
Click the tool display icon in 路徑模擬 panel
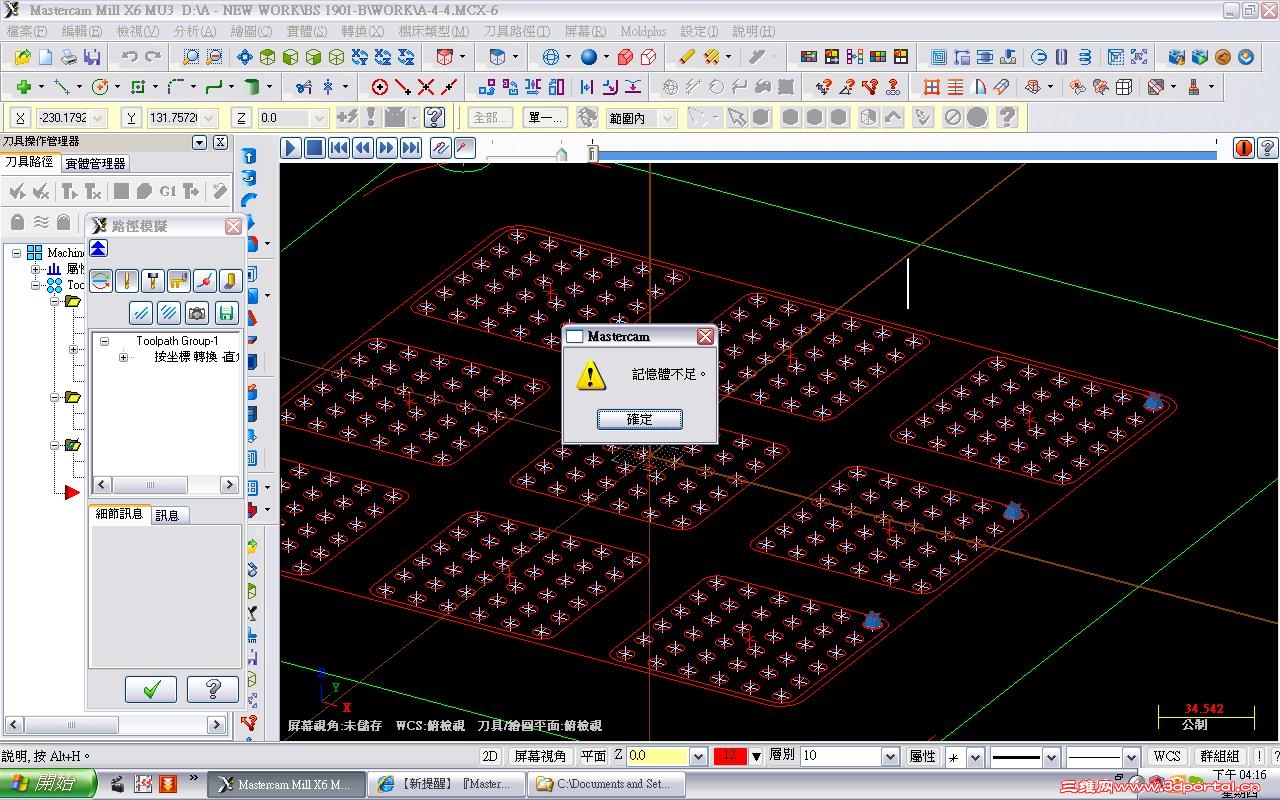pyautogui.click(x=126, y=281)
